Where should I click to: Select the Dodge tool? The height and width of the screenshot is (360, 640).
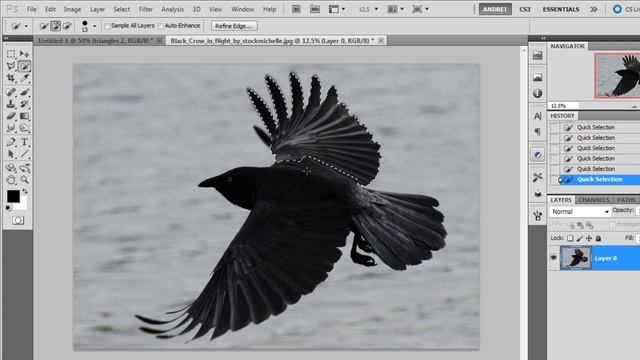pyautogui.click(x=24, y=129)
